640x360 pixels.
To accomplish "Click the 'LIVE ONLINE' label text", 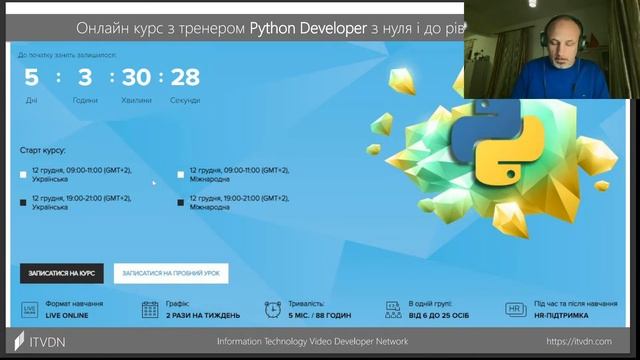I will click(67, 316).
